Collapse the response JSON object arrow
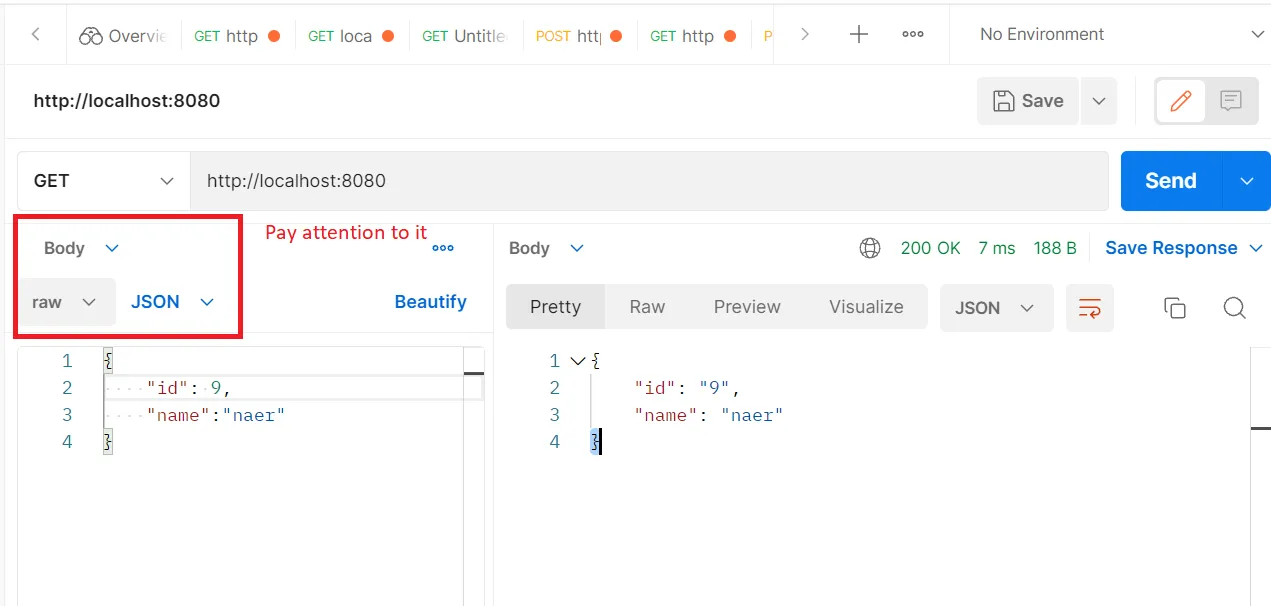 576,360
